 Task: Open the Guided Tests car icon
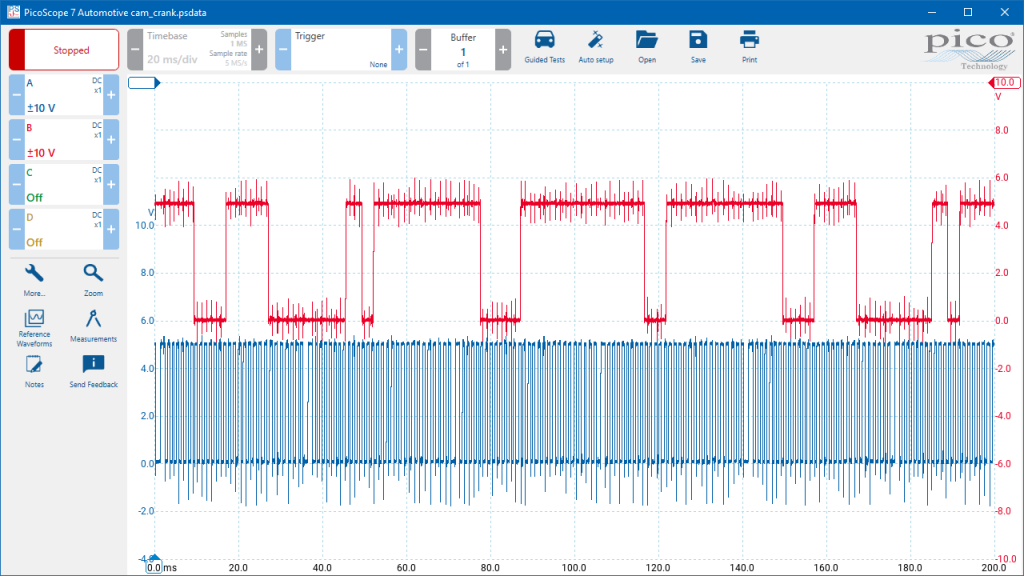pos(544,47)
